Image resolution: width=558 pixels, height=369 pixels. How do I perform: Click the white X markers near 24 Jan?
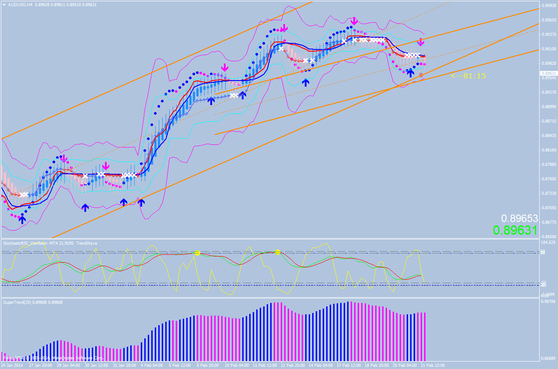24,195
